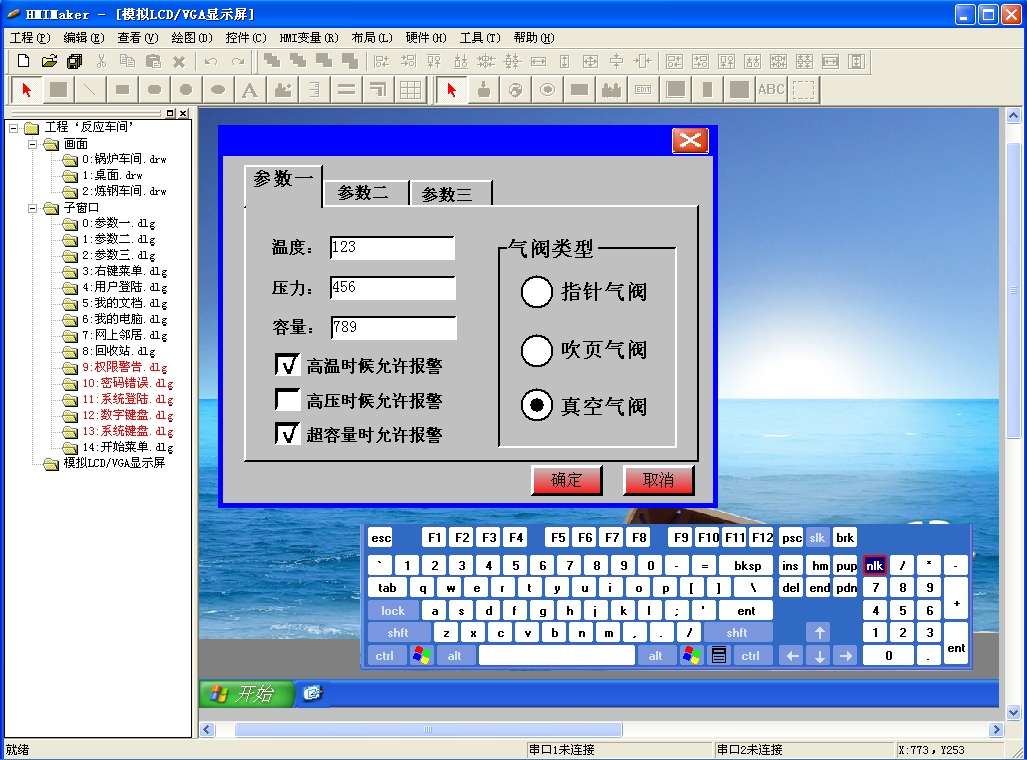Select 指针气阀 radio button
The image size is (1027, 760).
pos(536,292)
